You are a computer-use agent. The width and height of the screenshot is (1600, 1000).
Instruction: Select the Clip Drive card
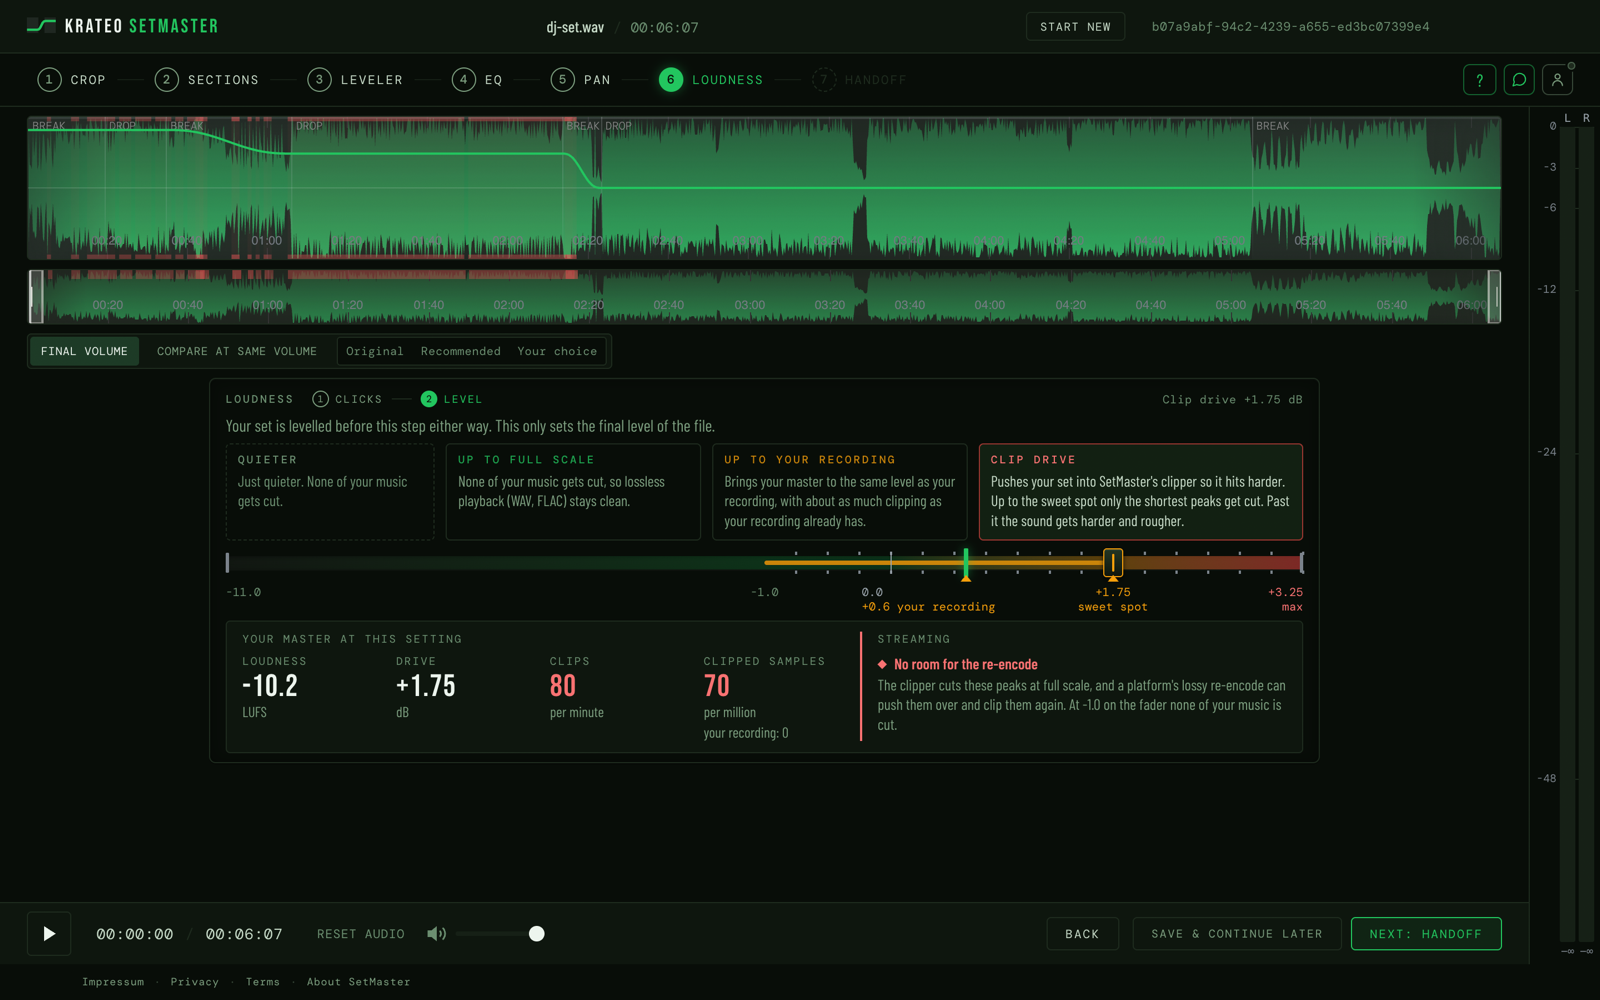click(1140, 492)
